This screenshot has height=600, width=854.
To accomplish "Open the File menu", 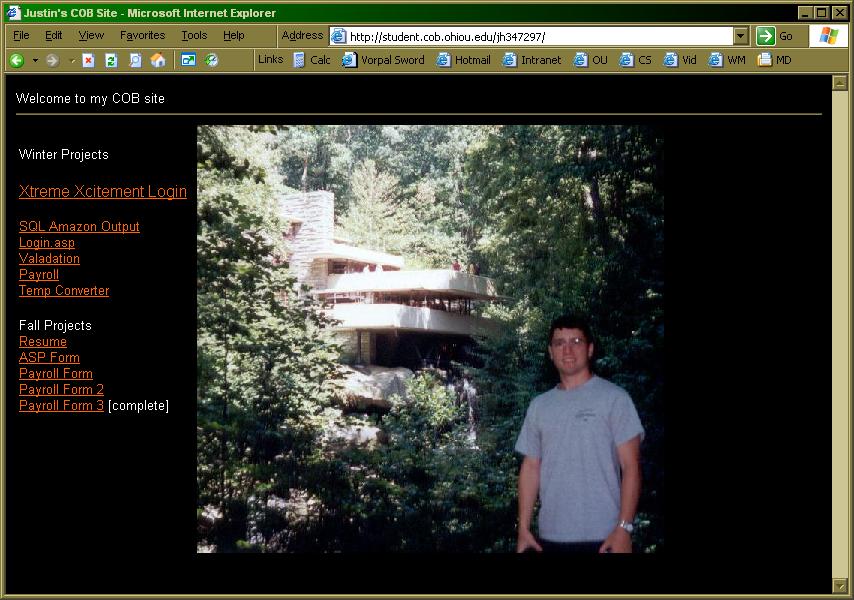I will pyautogui.click(x=21, y=35).
